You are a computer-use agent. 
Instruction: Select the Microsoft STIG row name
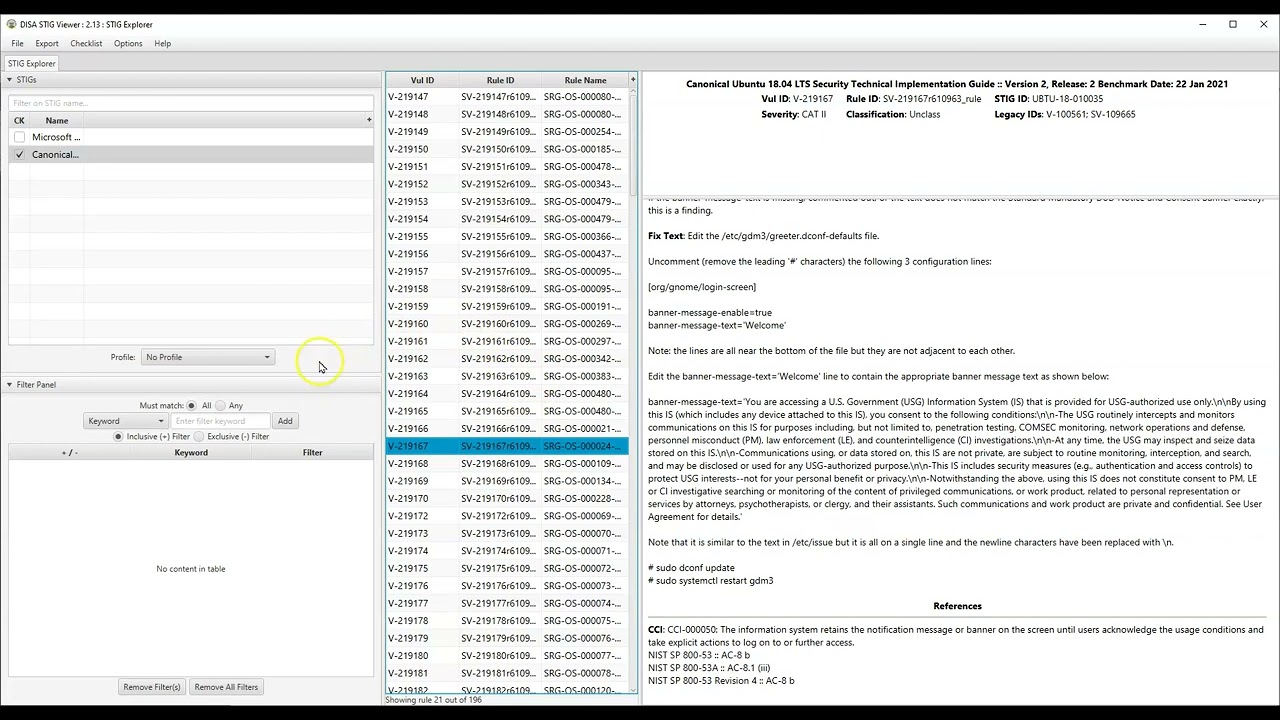coord(56,137)
